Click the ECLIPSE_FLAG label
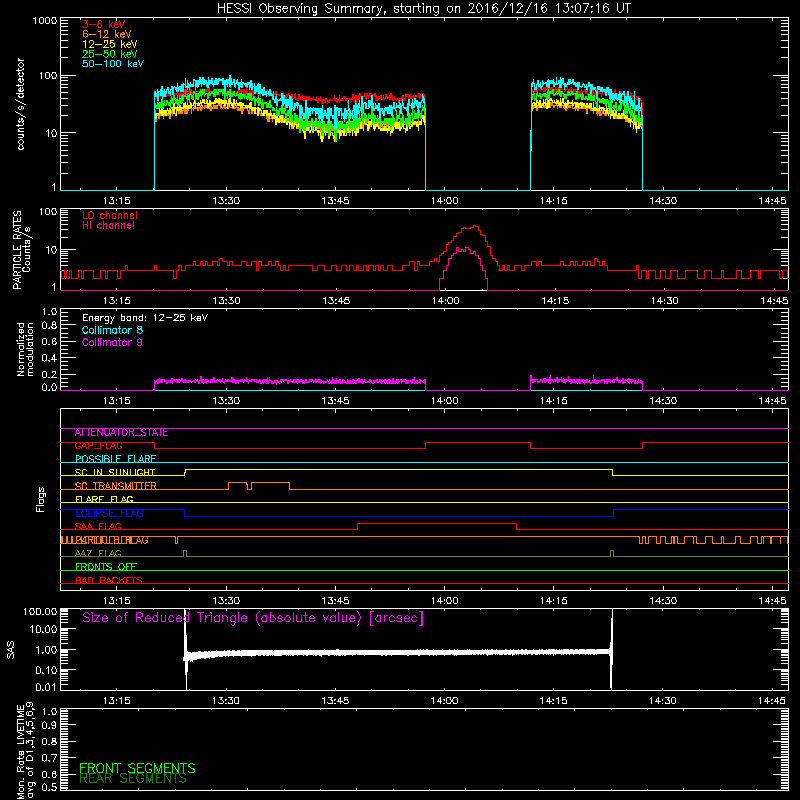This screenshot has width=800, height=800. [x=109, y=513]
